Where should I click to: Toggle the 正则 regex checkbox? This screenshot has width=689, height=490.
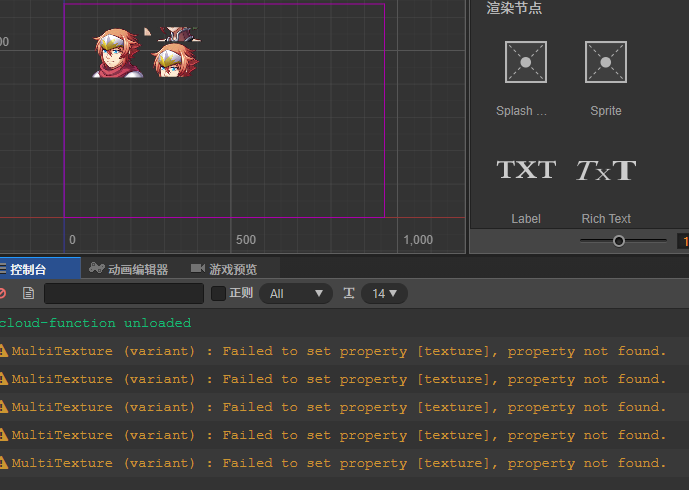pos(218,293)
